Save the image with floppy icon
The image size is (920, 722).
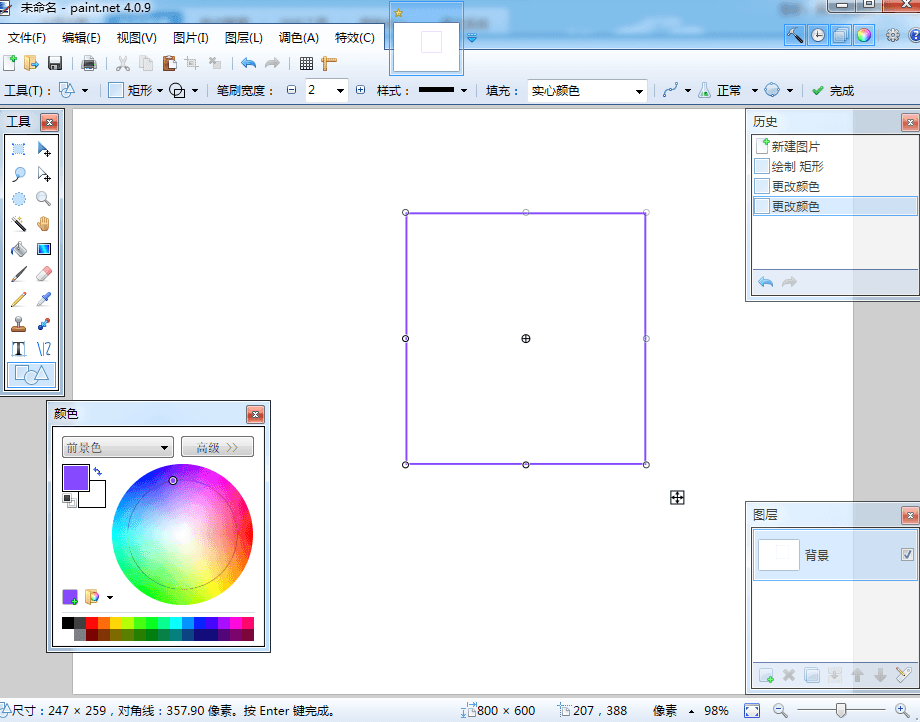(x=55, y=63)
